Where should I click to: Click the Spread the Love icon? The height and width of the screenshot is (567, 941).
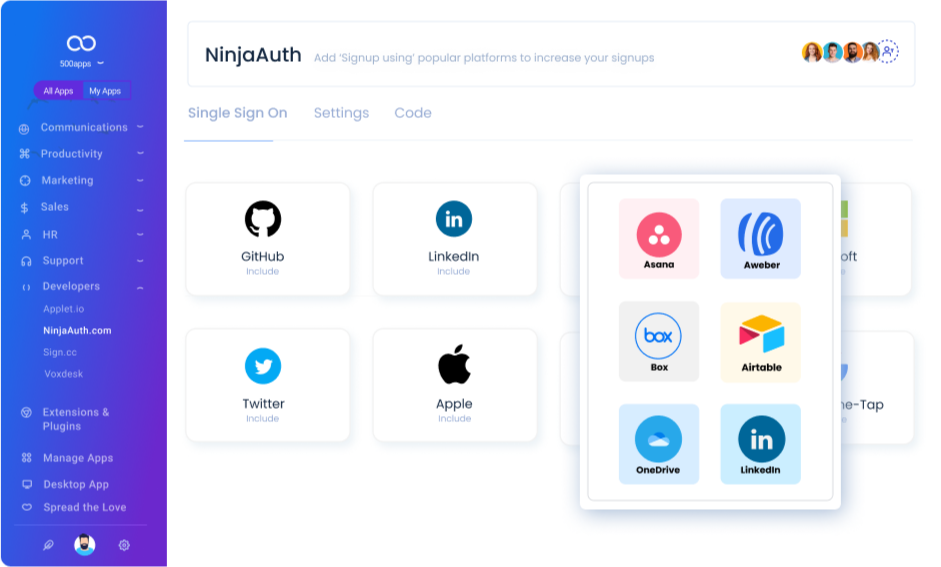27,507
